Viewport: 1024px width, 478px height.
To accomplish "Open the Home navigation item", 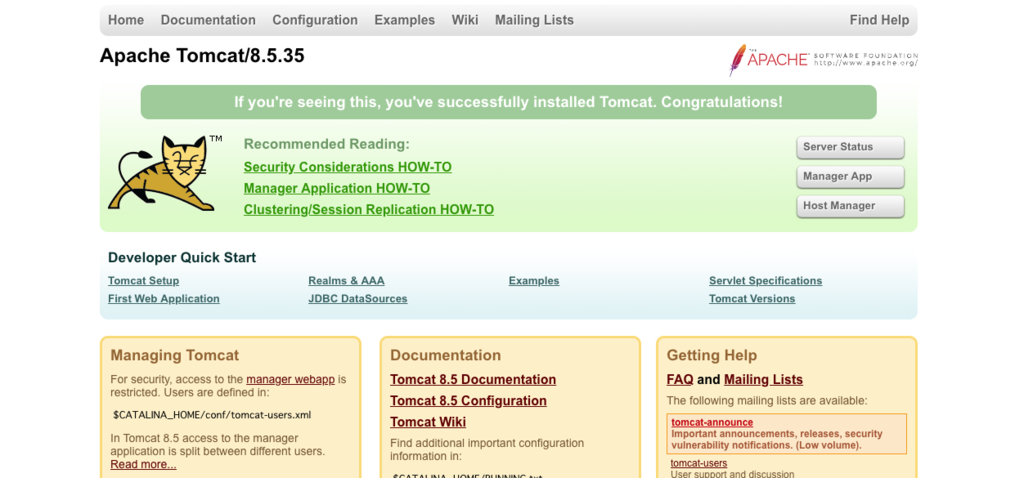I will (126, 20).
